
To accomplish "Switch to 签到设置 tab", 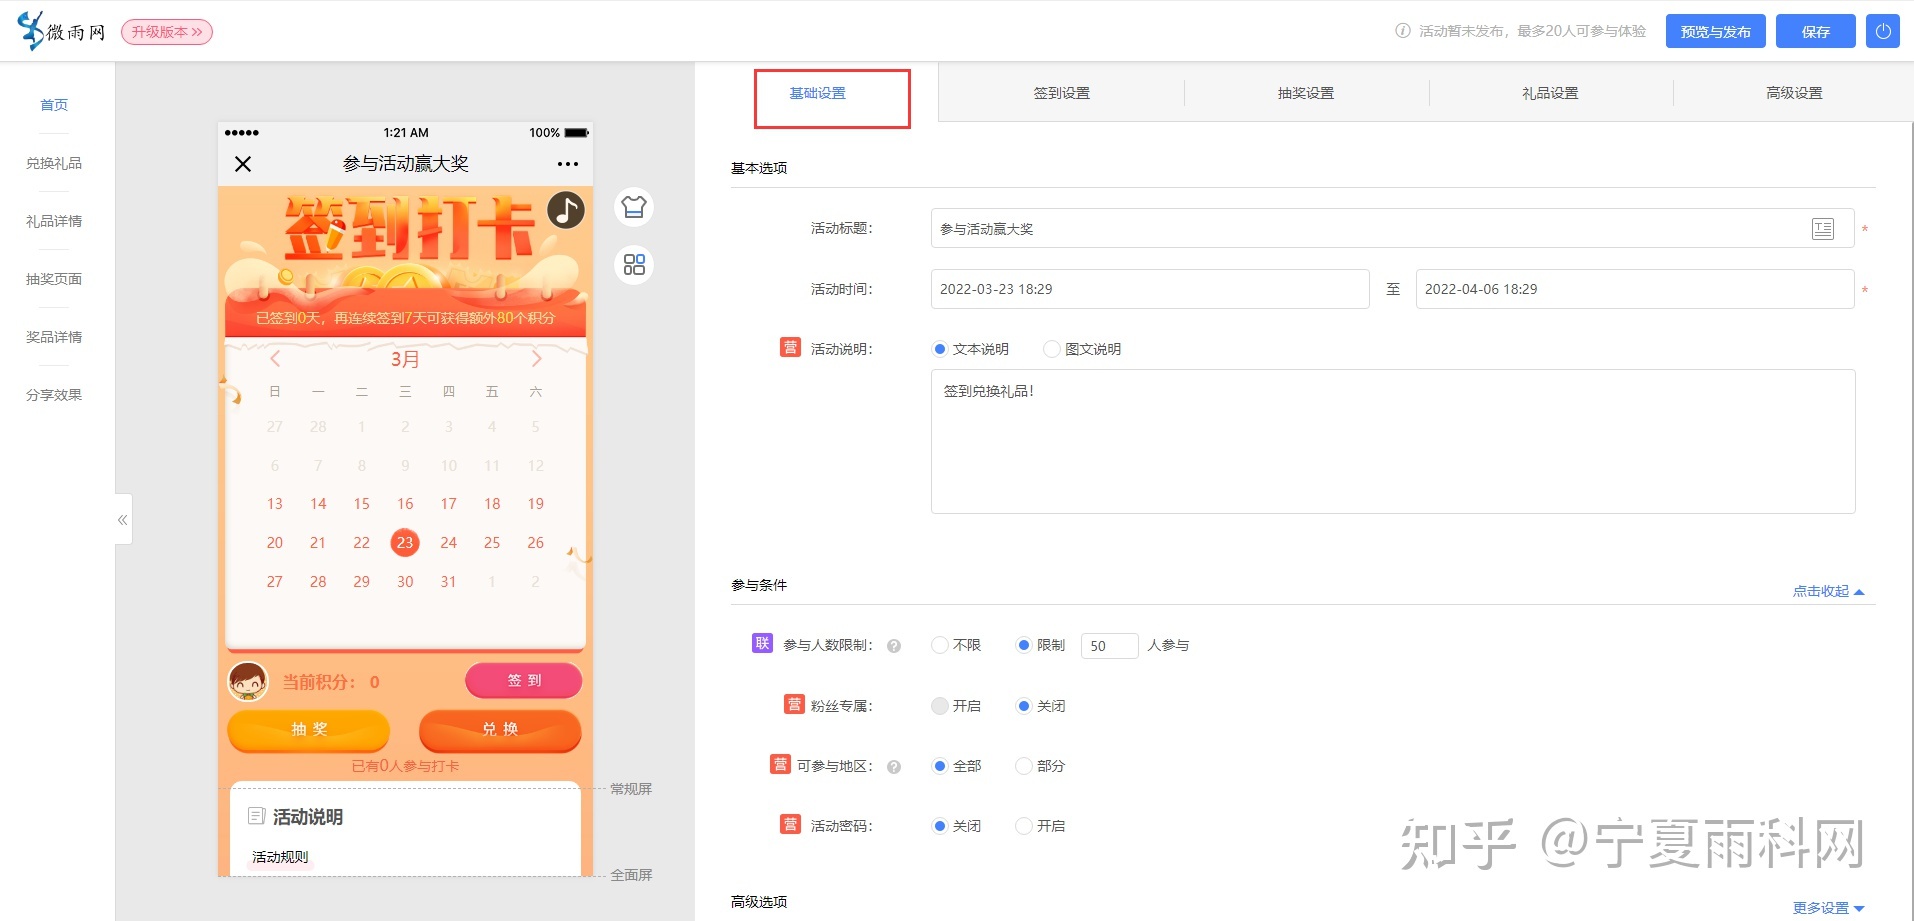I will pyautogui.click(x=1061, y=93).
